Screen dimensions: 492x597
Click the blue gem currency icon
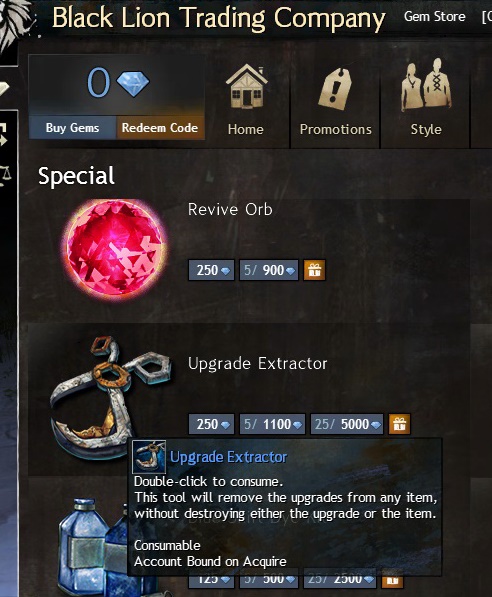[133, 84]
